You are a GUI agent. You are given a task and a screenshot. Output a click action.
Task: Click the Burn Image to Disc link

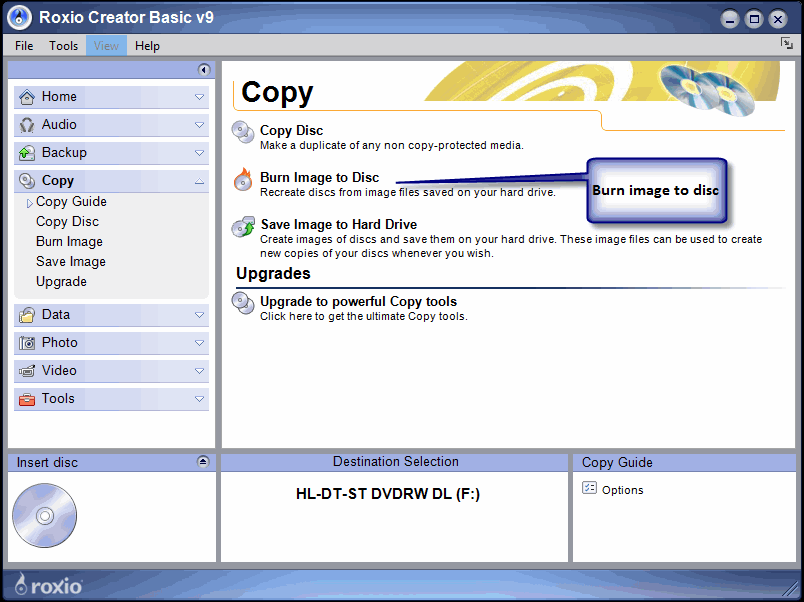click(x=319, y=177)
